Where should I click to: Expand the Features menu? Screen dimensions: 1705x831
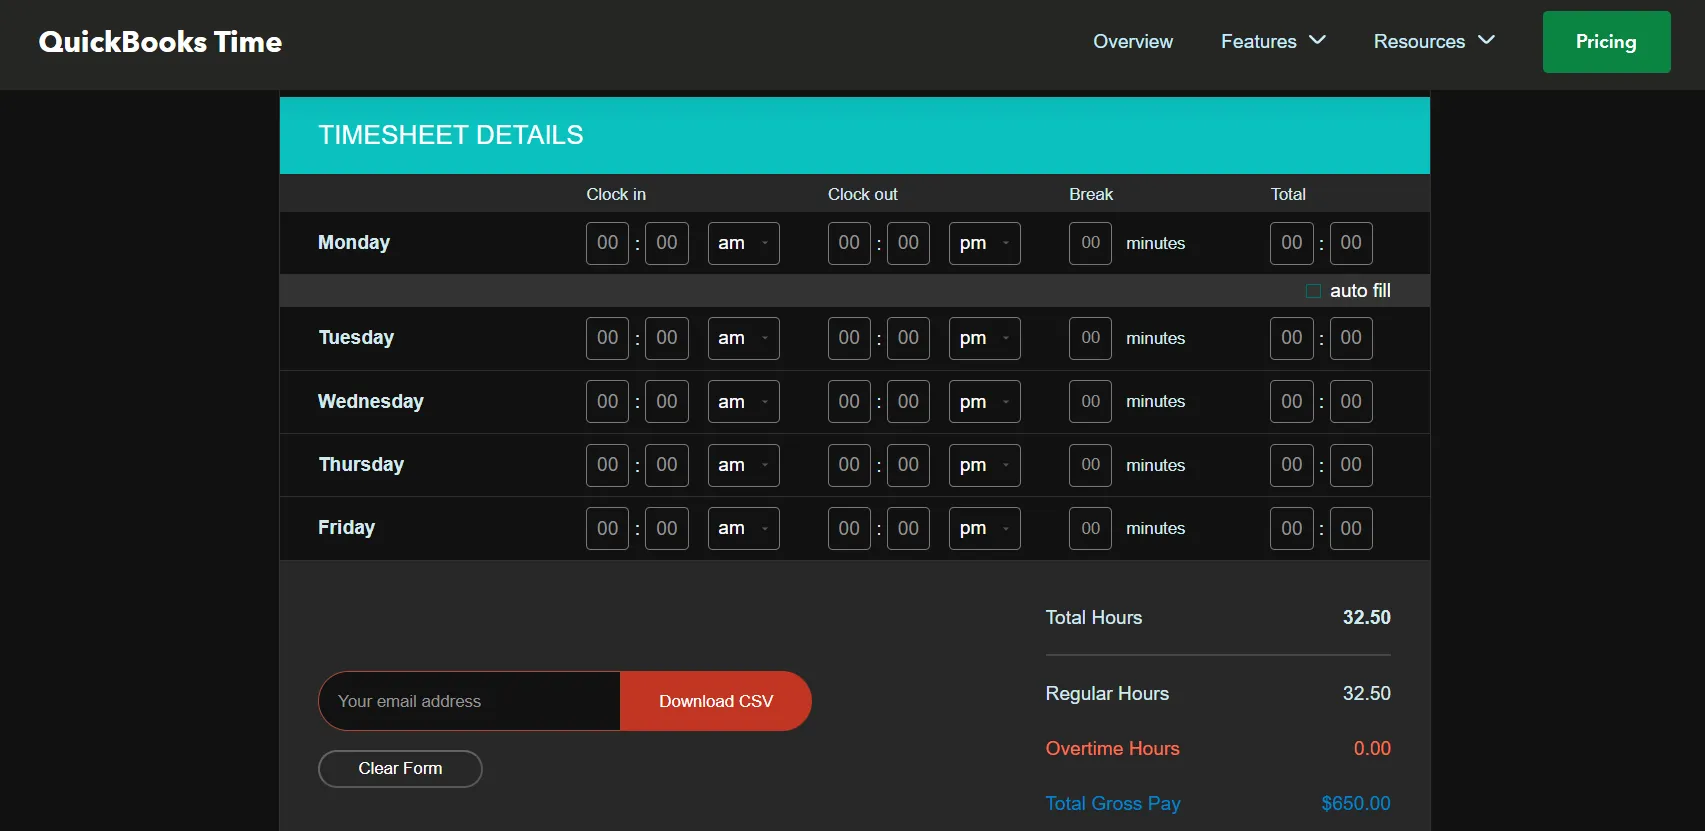coord(1273,42)
